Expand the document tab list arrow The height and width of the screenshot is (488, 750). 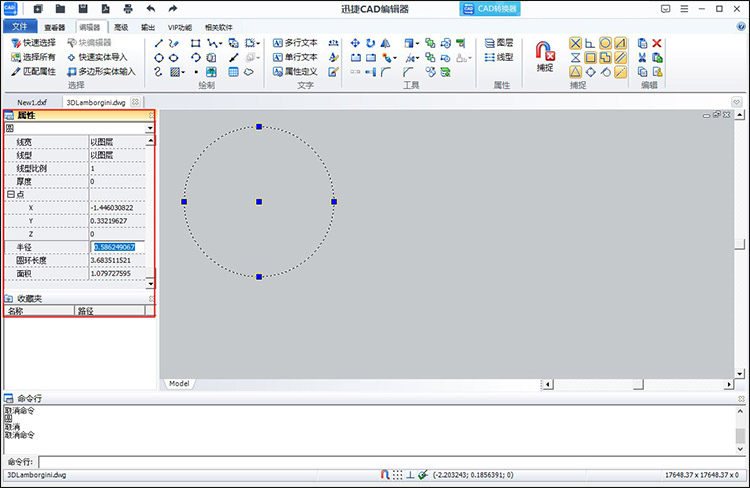(736, 102)
